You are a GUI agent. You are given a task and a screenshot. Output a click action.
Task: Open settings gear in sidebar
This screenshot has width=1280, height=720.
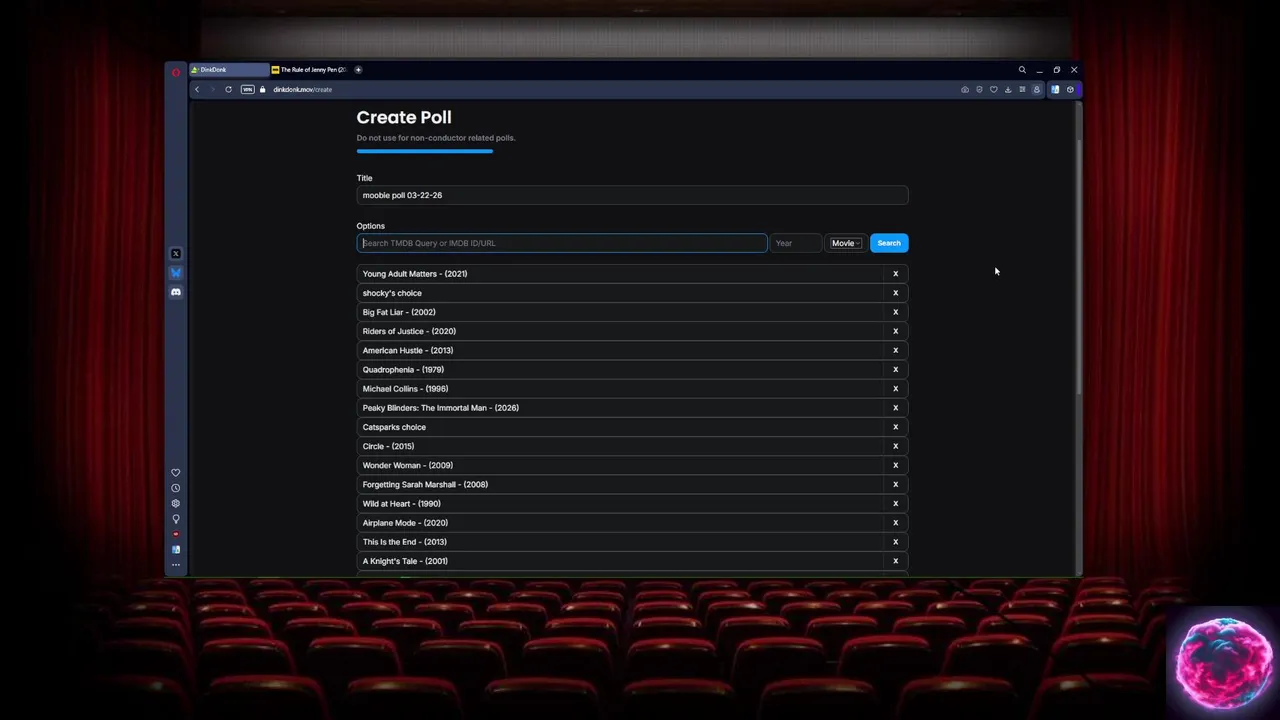pyautogui.click(x=176, y=504)
